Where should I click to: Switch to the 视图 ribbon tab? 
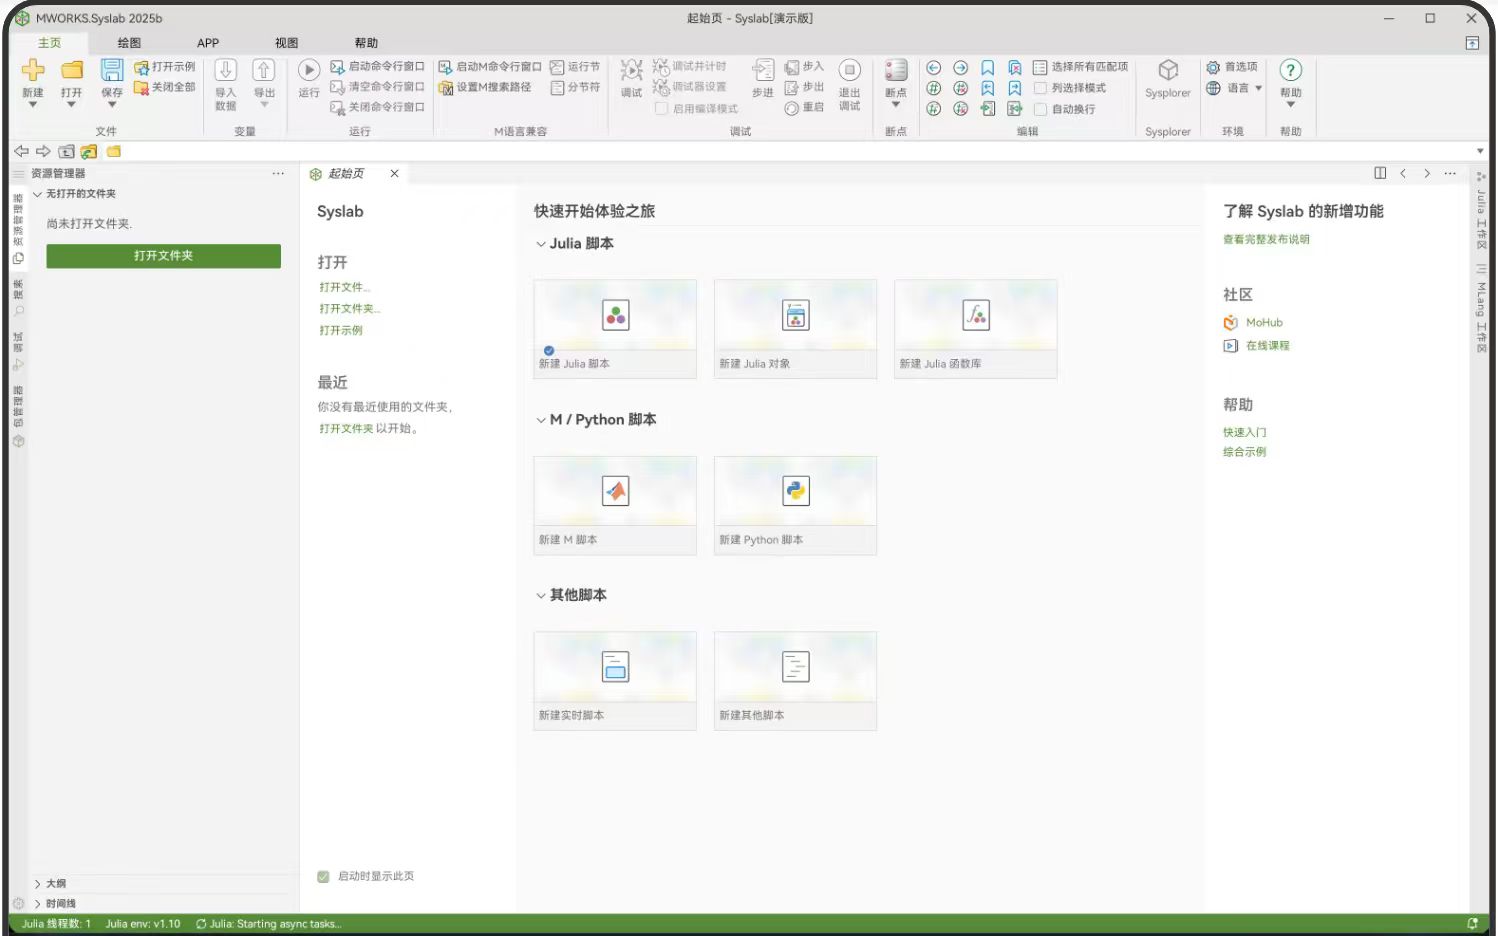click(x=287, y=43)
